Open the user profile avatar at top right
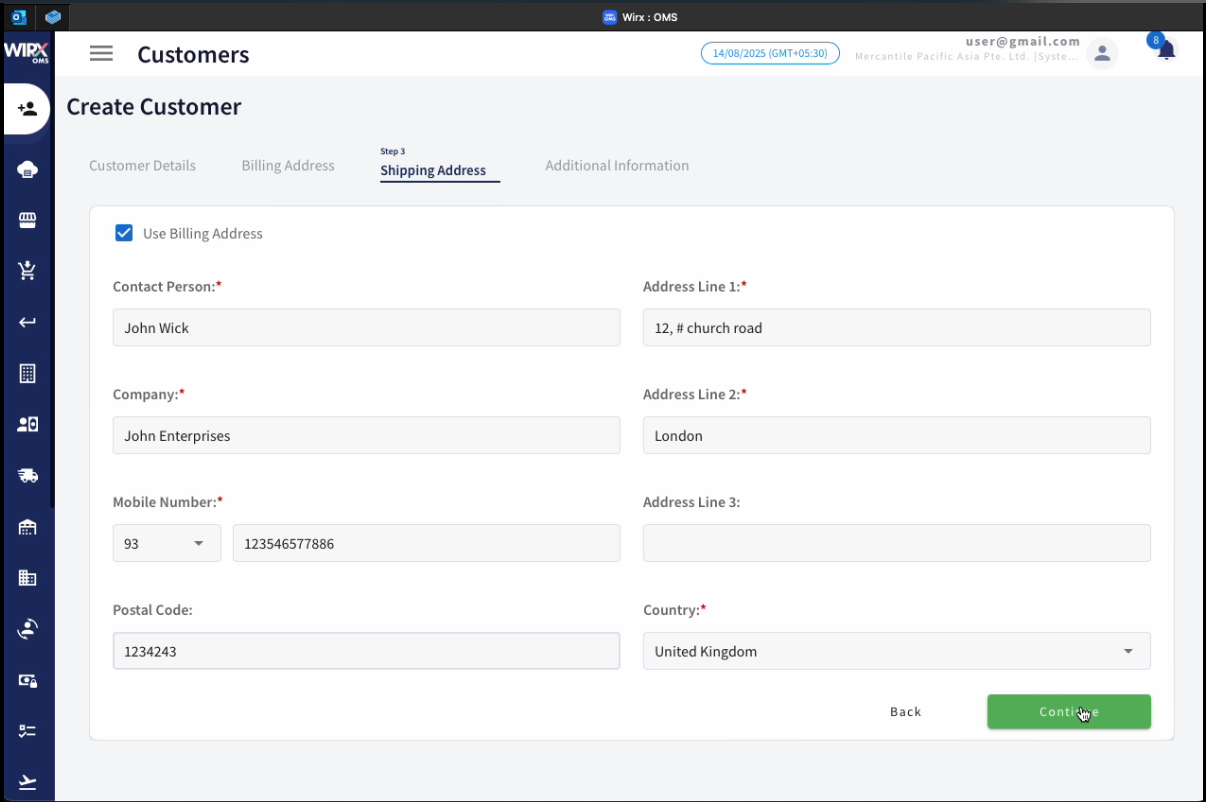This screenshot has width=1206, height=802. coord(1102,53)
